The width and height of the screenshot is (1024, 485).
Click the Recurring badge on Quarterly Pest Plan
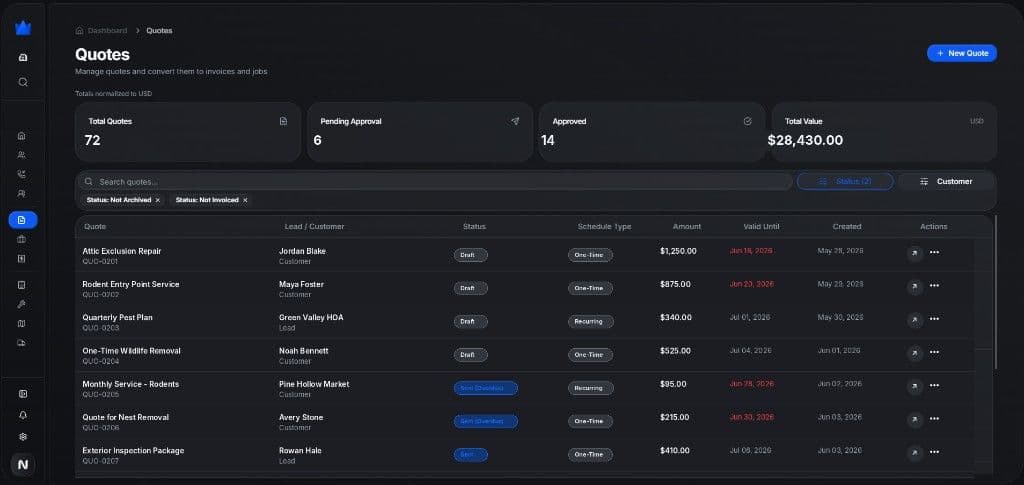point(590,321)
